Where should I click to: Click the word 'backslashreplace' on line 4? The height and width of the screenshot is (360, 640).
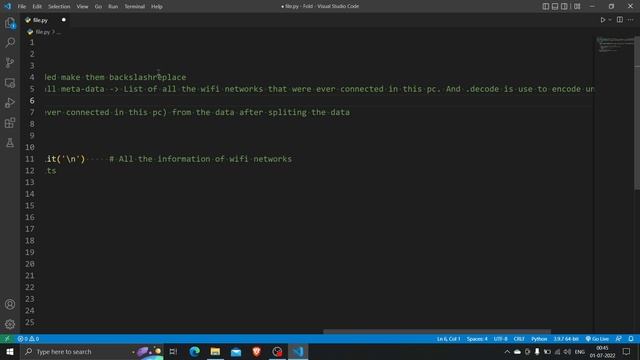coord(148,77)
